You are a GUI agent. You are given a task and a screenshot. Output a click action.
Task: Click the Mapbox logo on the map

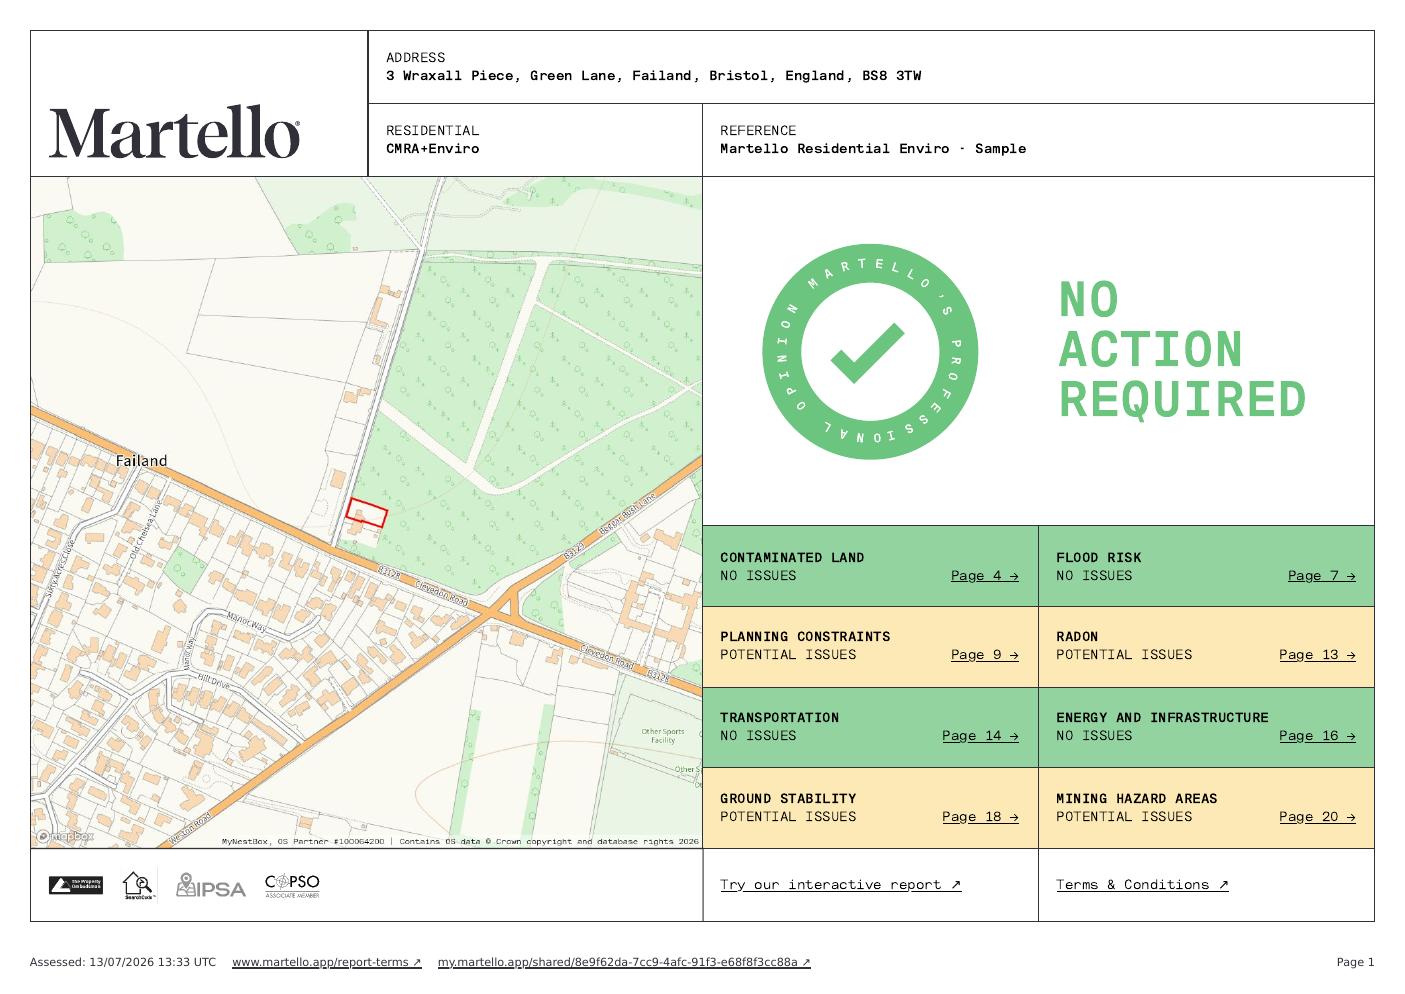pos(64,836)
